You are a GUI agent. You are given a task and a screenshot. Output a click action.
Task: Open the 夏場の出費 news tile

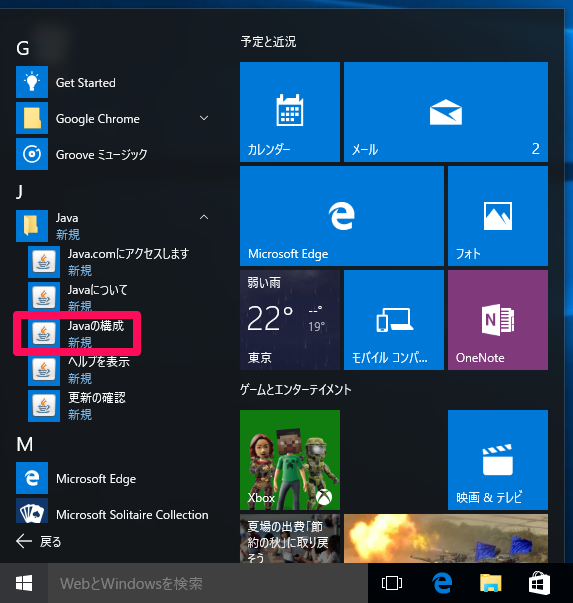point(290,538)
